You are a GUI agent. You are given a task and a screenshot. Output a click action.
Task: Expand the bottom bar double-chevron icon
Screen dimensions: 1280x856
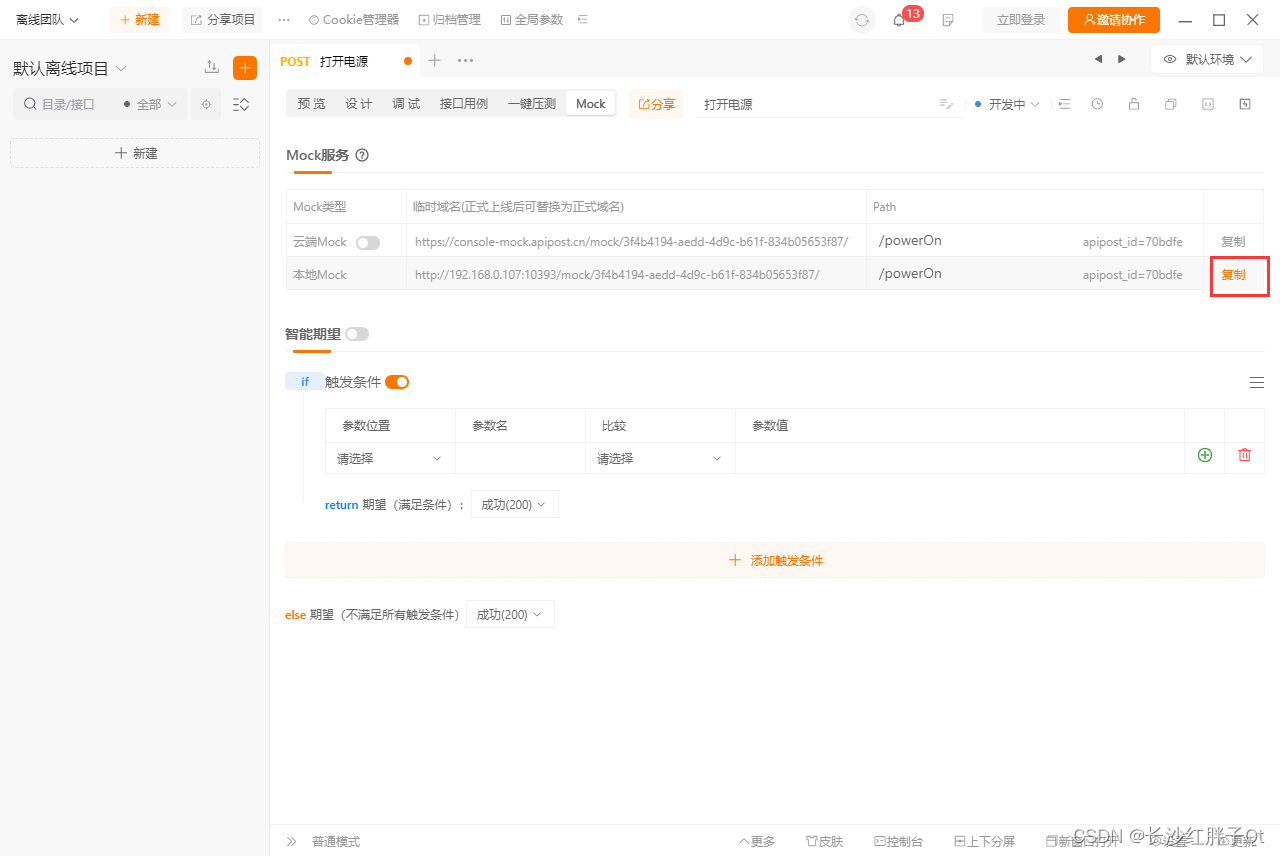click(x=292, y=842)
